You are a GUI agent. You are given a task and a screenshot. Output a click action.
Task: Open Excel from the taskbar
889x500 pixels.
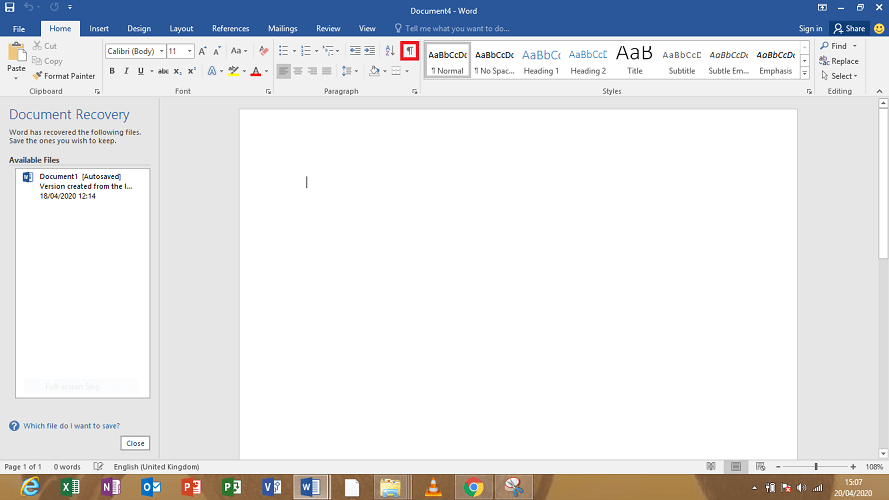coord(70,487)
